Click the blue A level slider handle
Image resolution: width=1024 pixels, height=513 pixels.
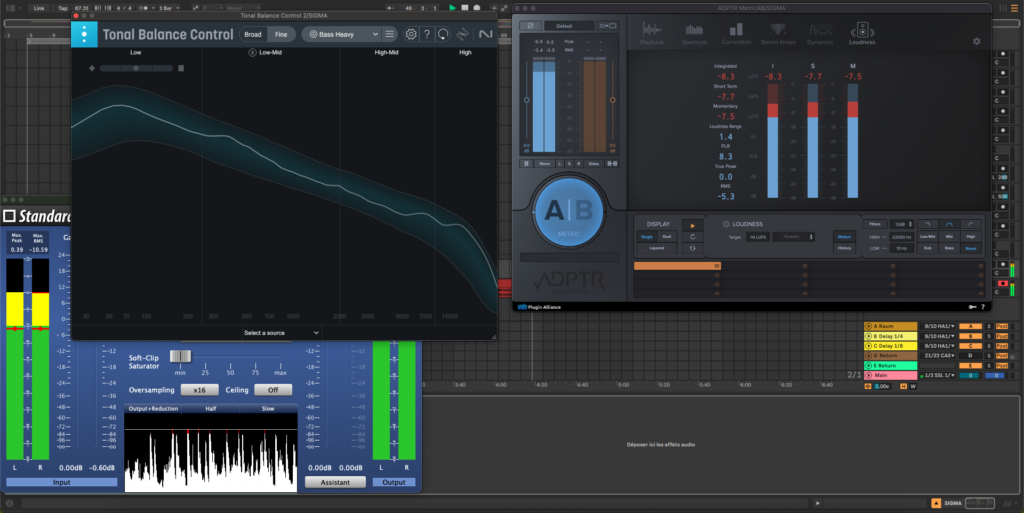pos(526,101)
